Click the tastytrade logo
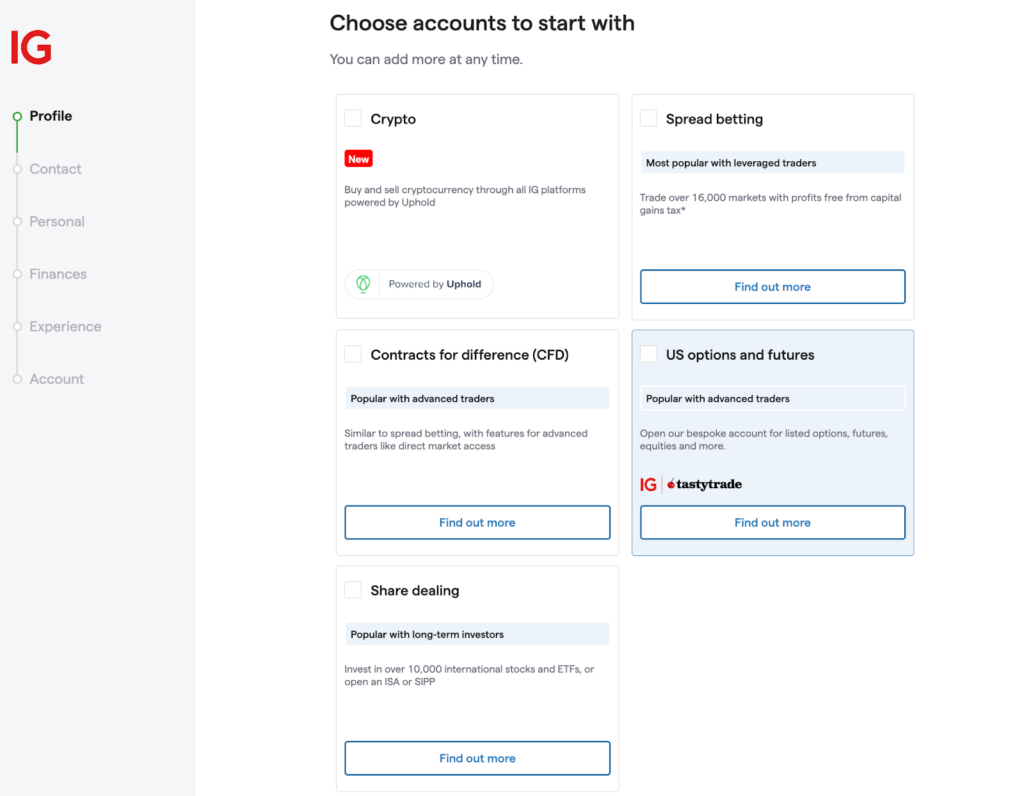Viewport: 1024px width, 796px height. point(704,485)
